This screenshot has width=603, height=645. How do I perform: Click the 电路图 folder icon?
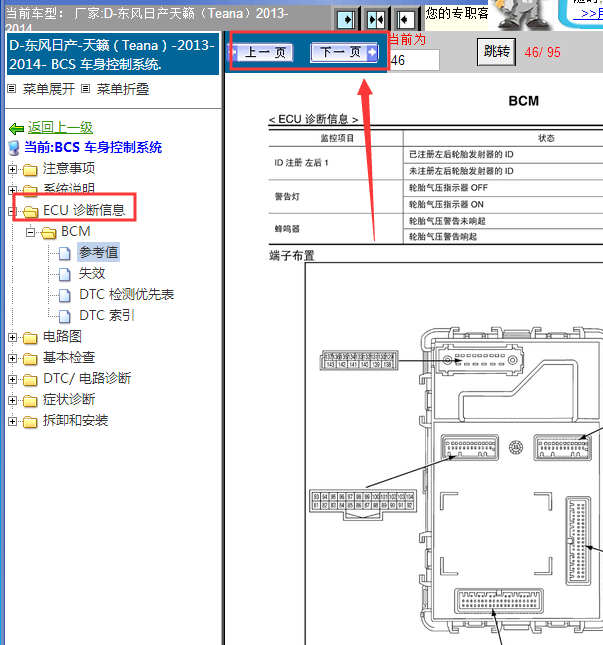coord(30,337)
